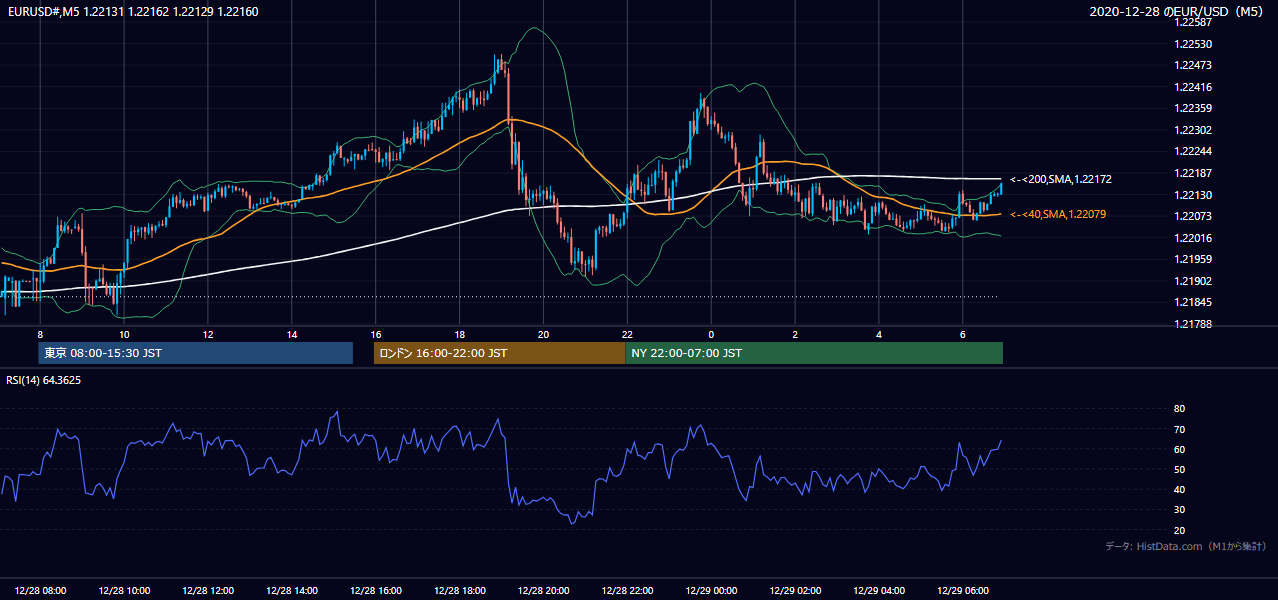
Task: Click the hour 0 tick on price chart
Action: pyautogui.click(x=711, y=333)
